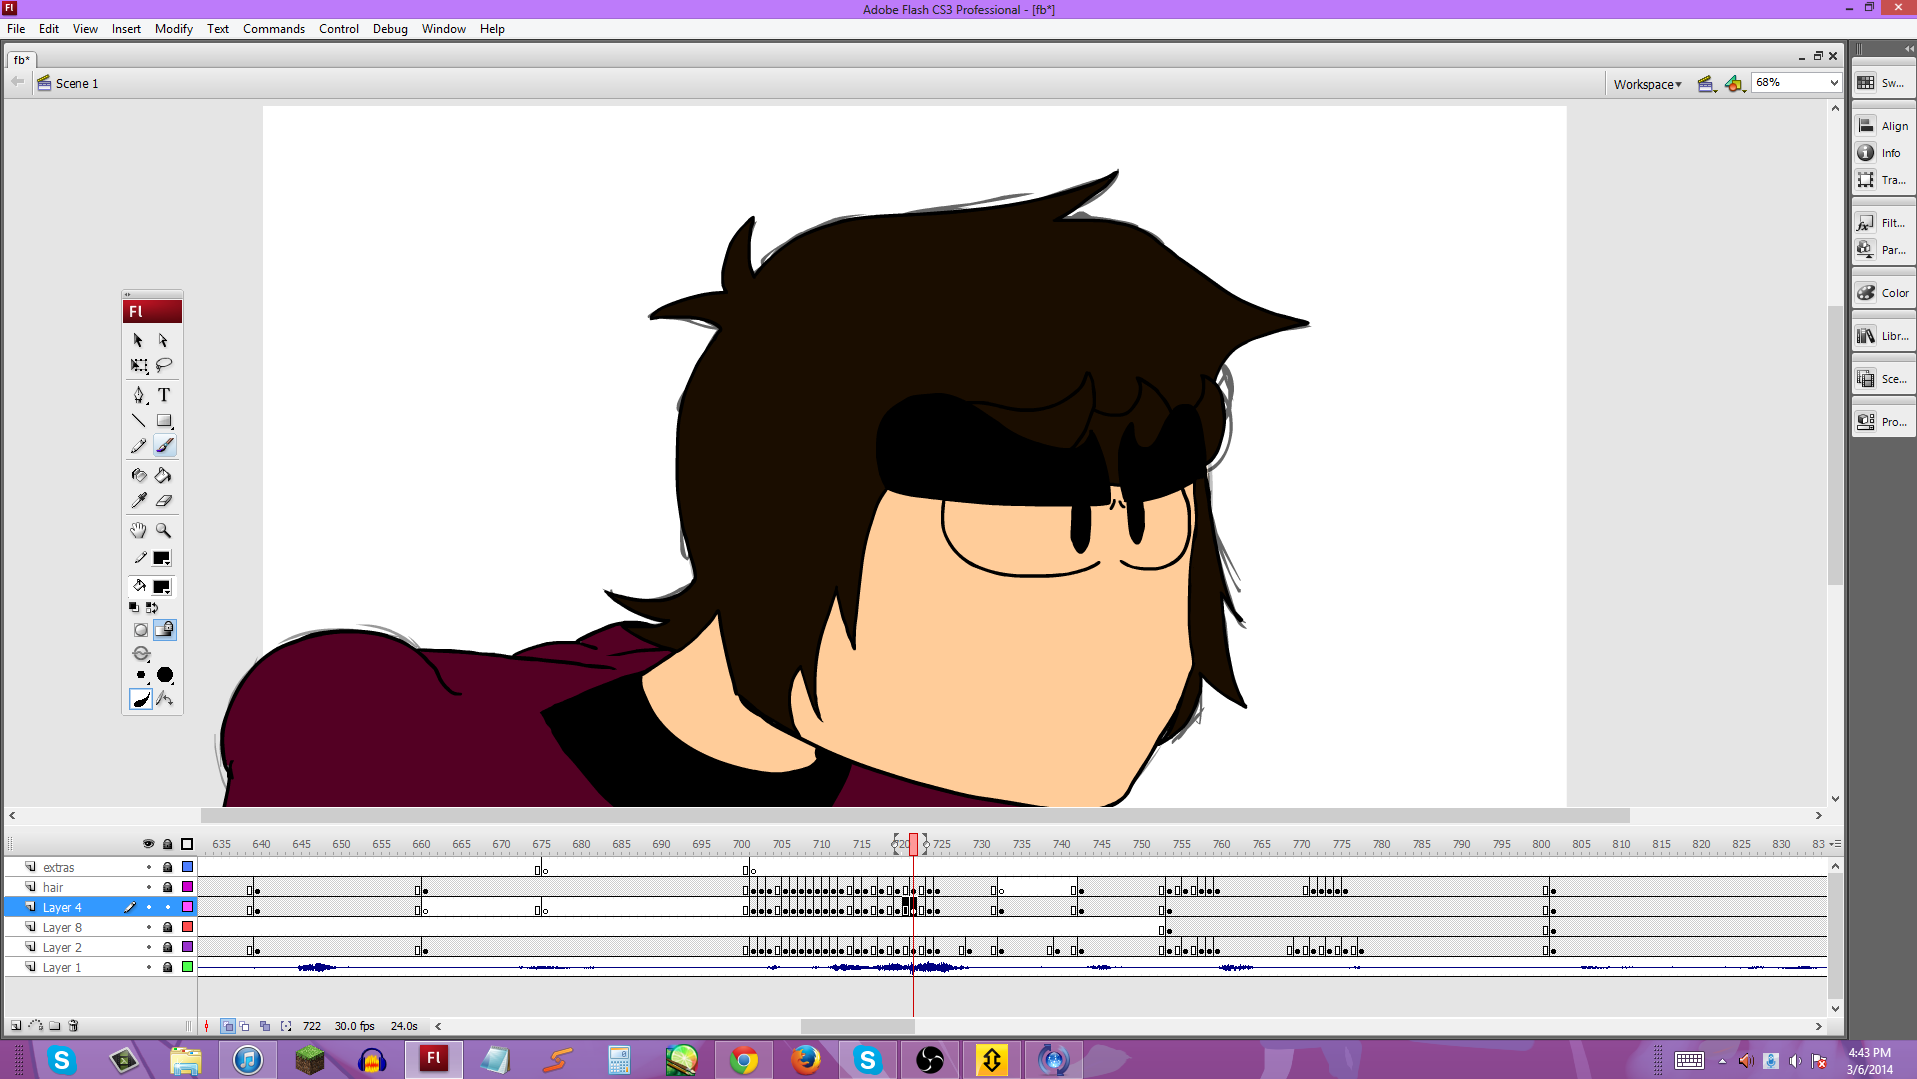
Task: Click the Black and White default colors icon
Action: [134, 608]
